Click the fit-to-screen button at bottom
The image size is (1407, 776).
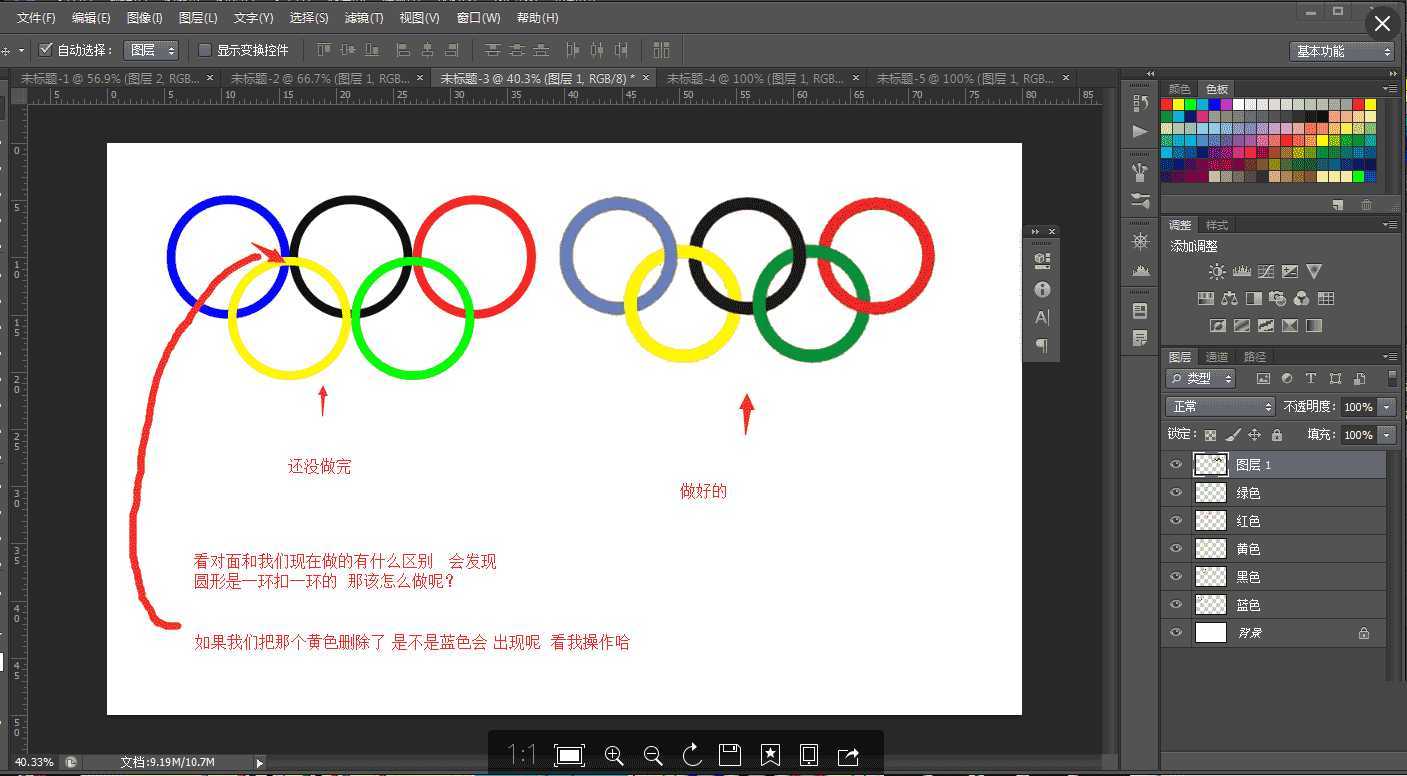569,756
